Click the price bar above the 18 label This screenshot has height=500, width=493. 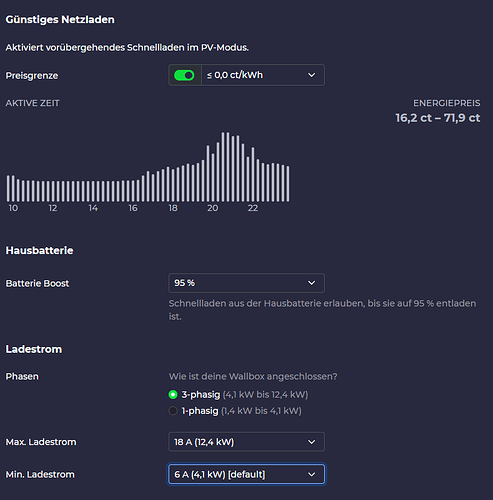pos(173,185)
